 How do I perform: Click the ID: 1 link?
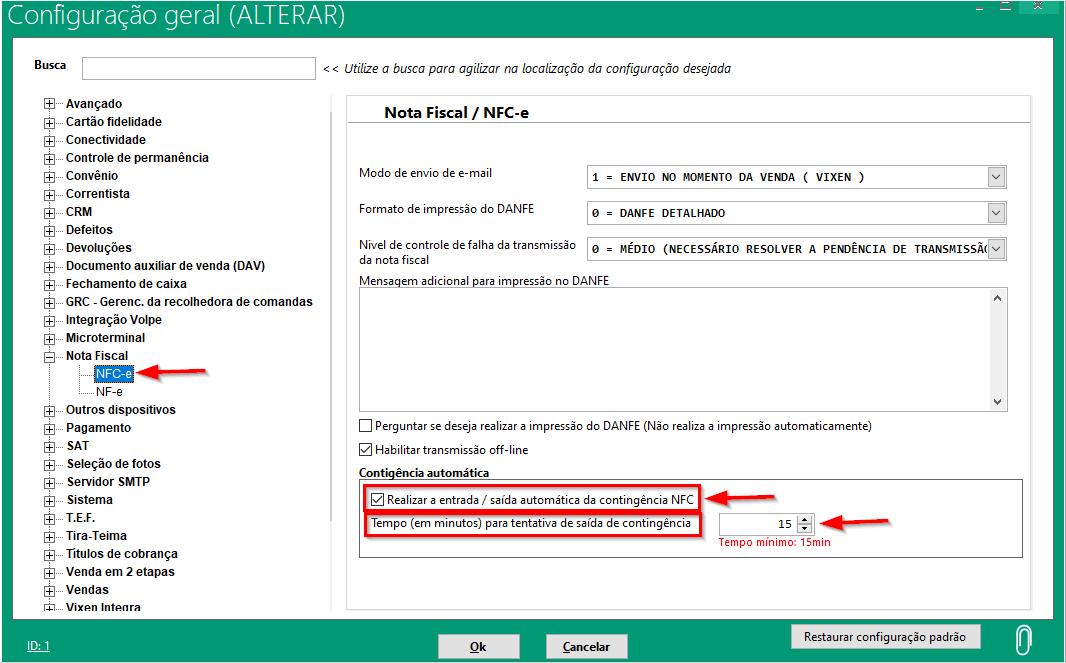coord(38,646)
